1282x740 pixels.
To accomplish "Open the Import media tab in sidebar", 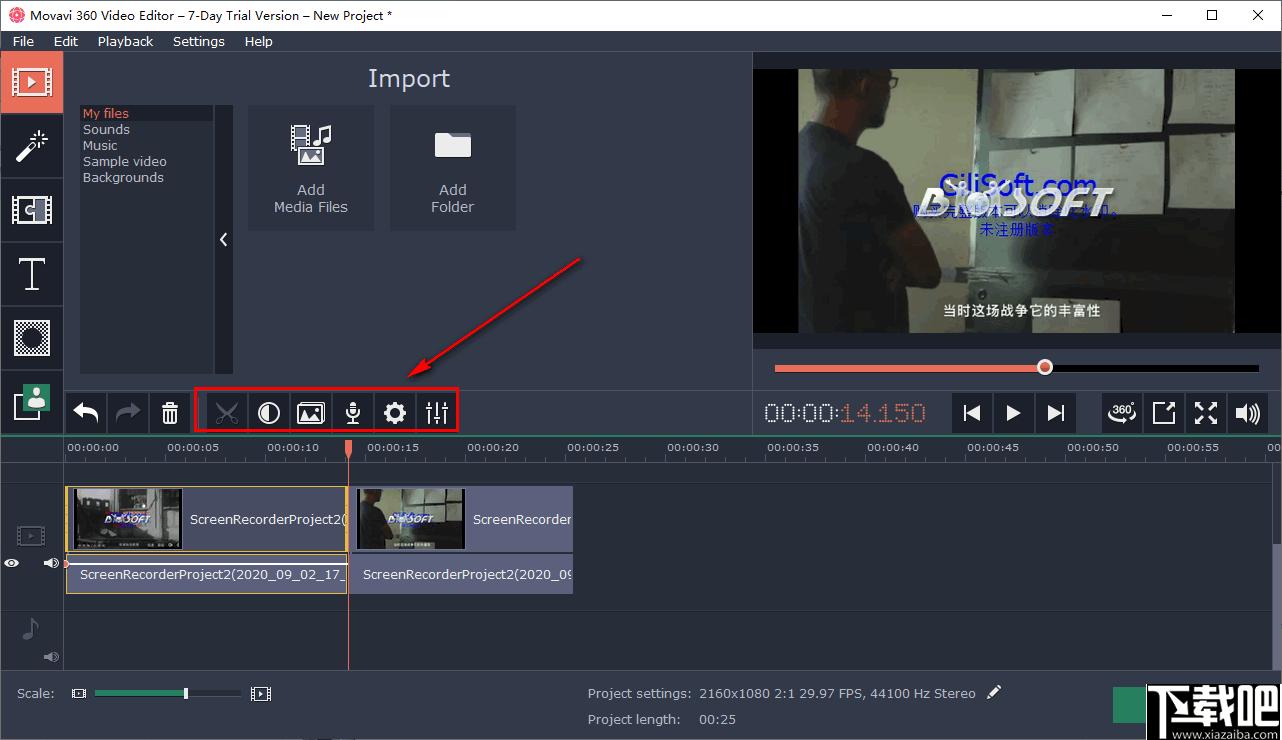I will click(x=31, y=81).
